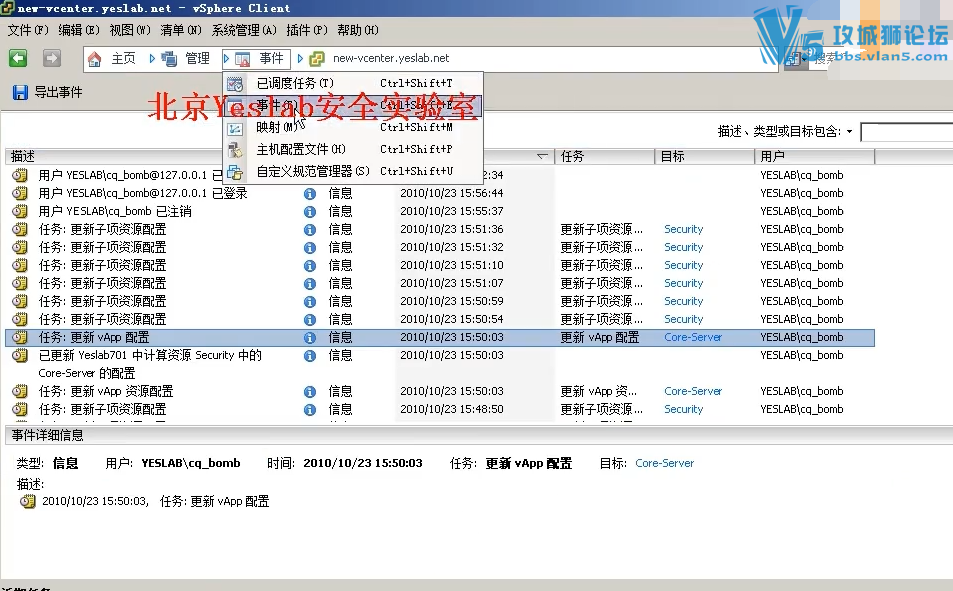Click the 管理 breadcrumb icon
953x591 pixels.
coord(169,59)
